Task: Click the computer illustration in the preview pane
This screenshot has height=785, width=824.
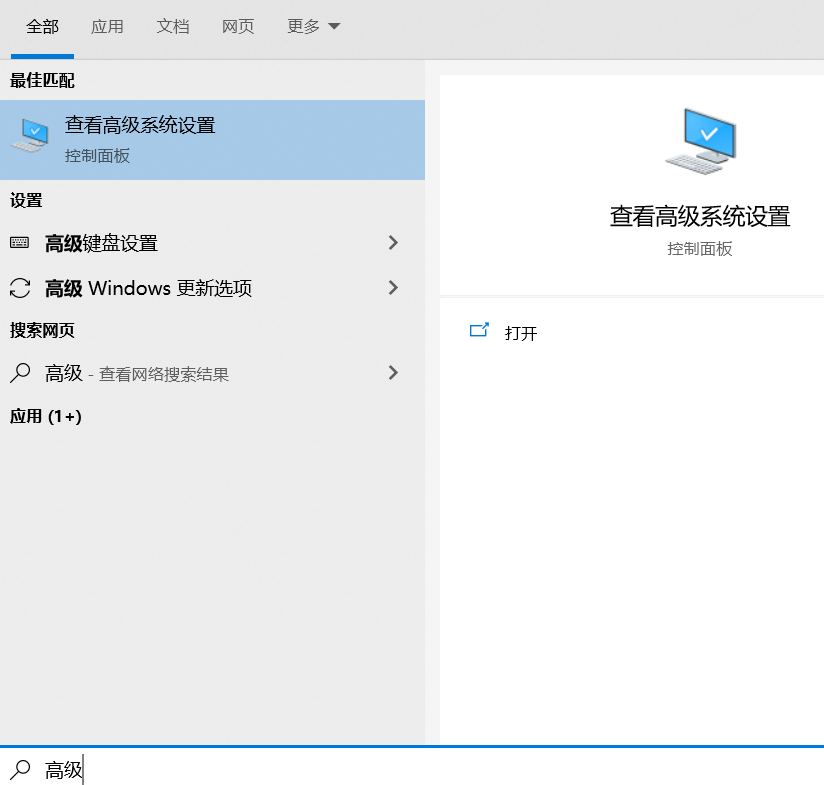Action: click(700, 140)
